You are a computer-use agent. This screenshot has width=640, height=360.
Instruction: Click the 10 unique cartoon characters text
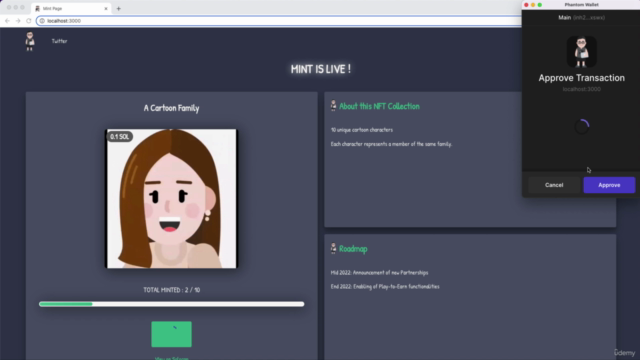362,130
